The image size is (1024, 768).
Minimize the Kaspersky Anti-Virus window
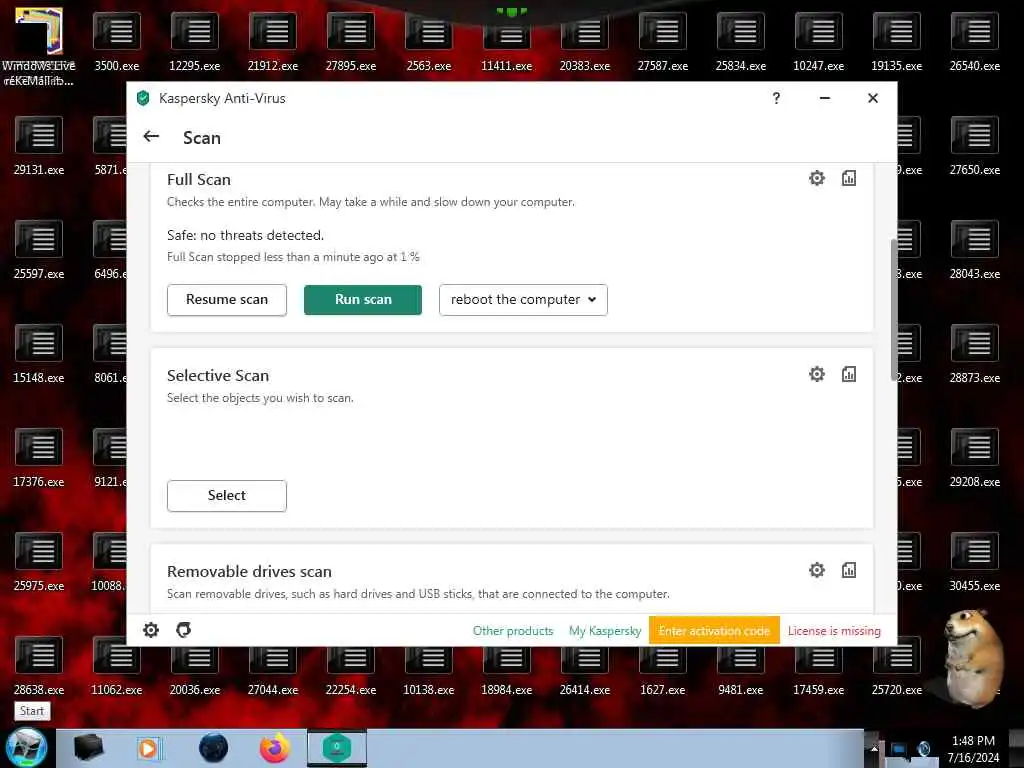pyautogui.click(x=825, y=98)
